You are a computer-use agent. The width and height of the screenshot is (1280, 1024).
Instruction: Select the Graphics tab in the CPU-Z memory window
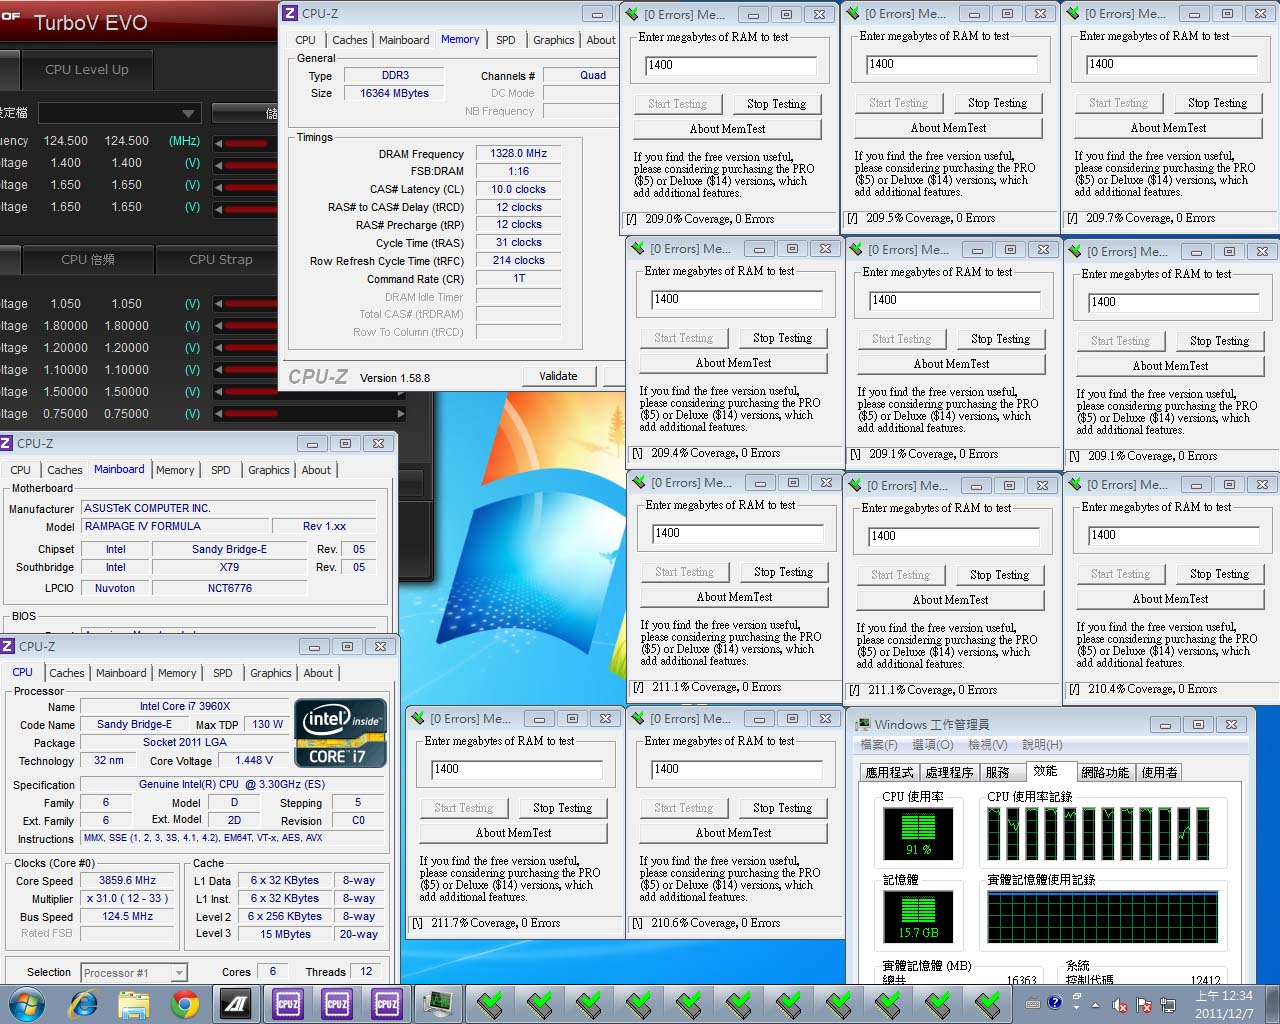tap(553, 40)
